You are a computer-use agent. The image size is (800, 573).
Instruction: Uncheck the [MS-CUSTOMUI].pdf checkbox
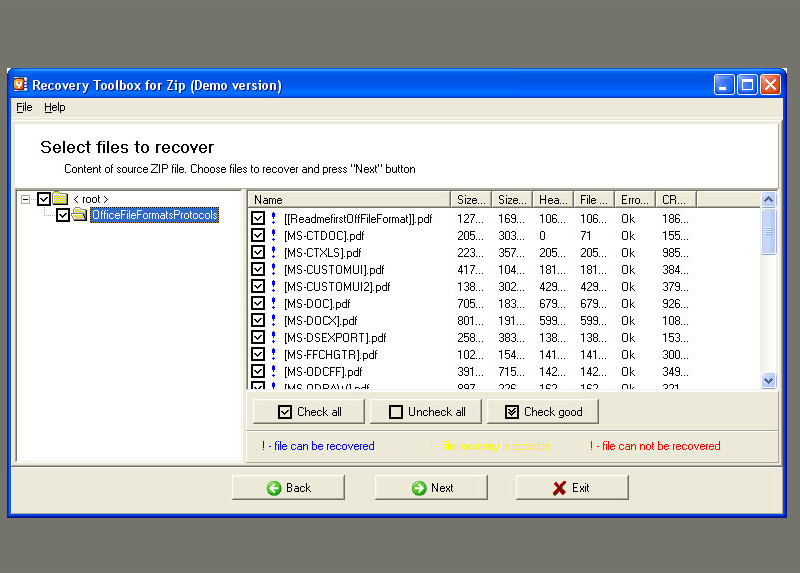(x=258, y=269)
